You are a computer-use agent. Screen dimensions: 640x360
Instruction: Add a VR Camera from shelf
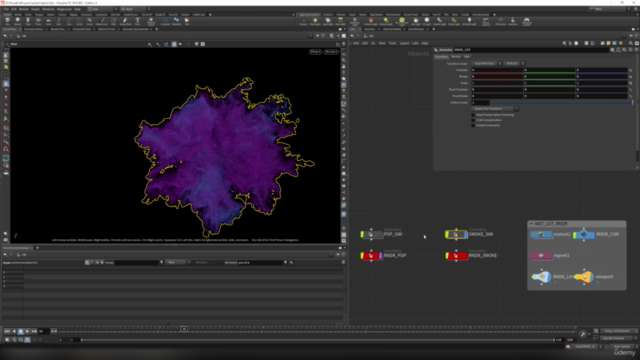tap(500, 21)
